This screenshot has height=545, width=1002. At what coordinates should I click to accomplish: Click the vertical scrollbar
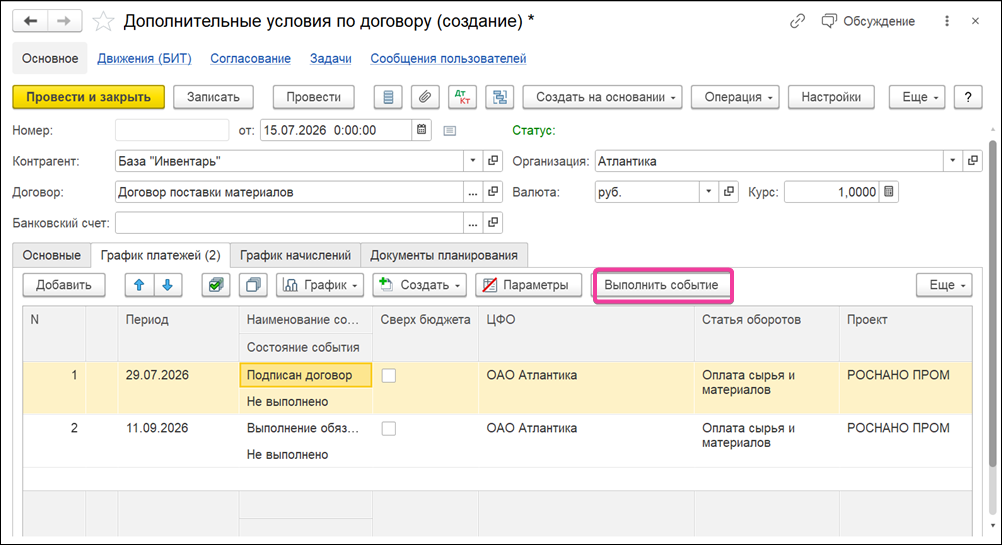(992, 303)
